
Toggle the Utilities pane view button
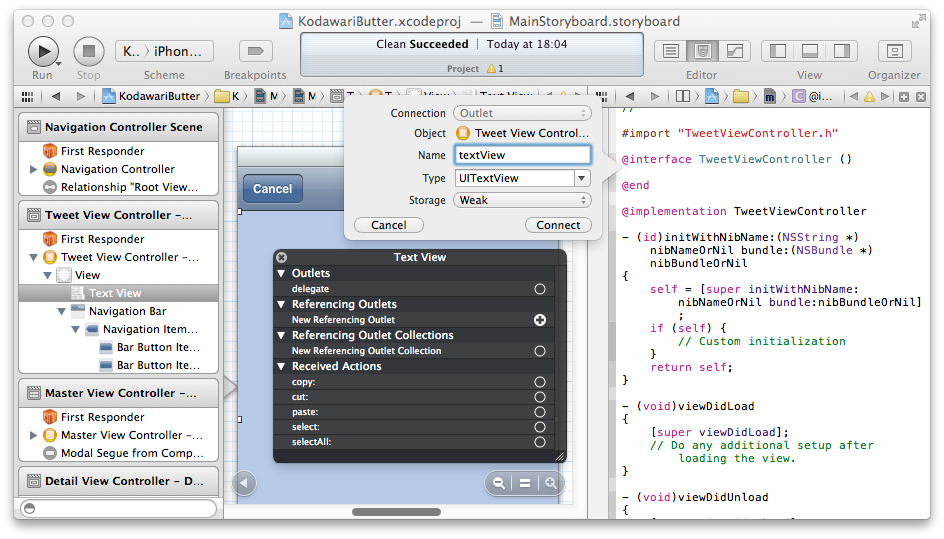(x=842, y=51)
